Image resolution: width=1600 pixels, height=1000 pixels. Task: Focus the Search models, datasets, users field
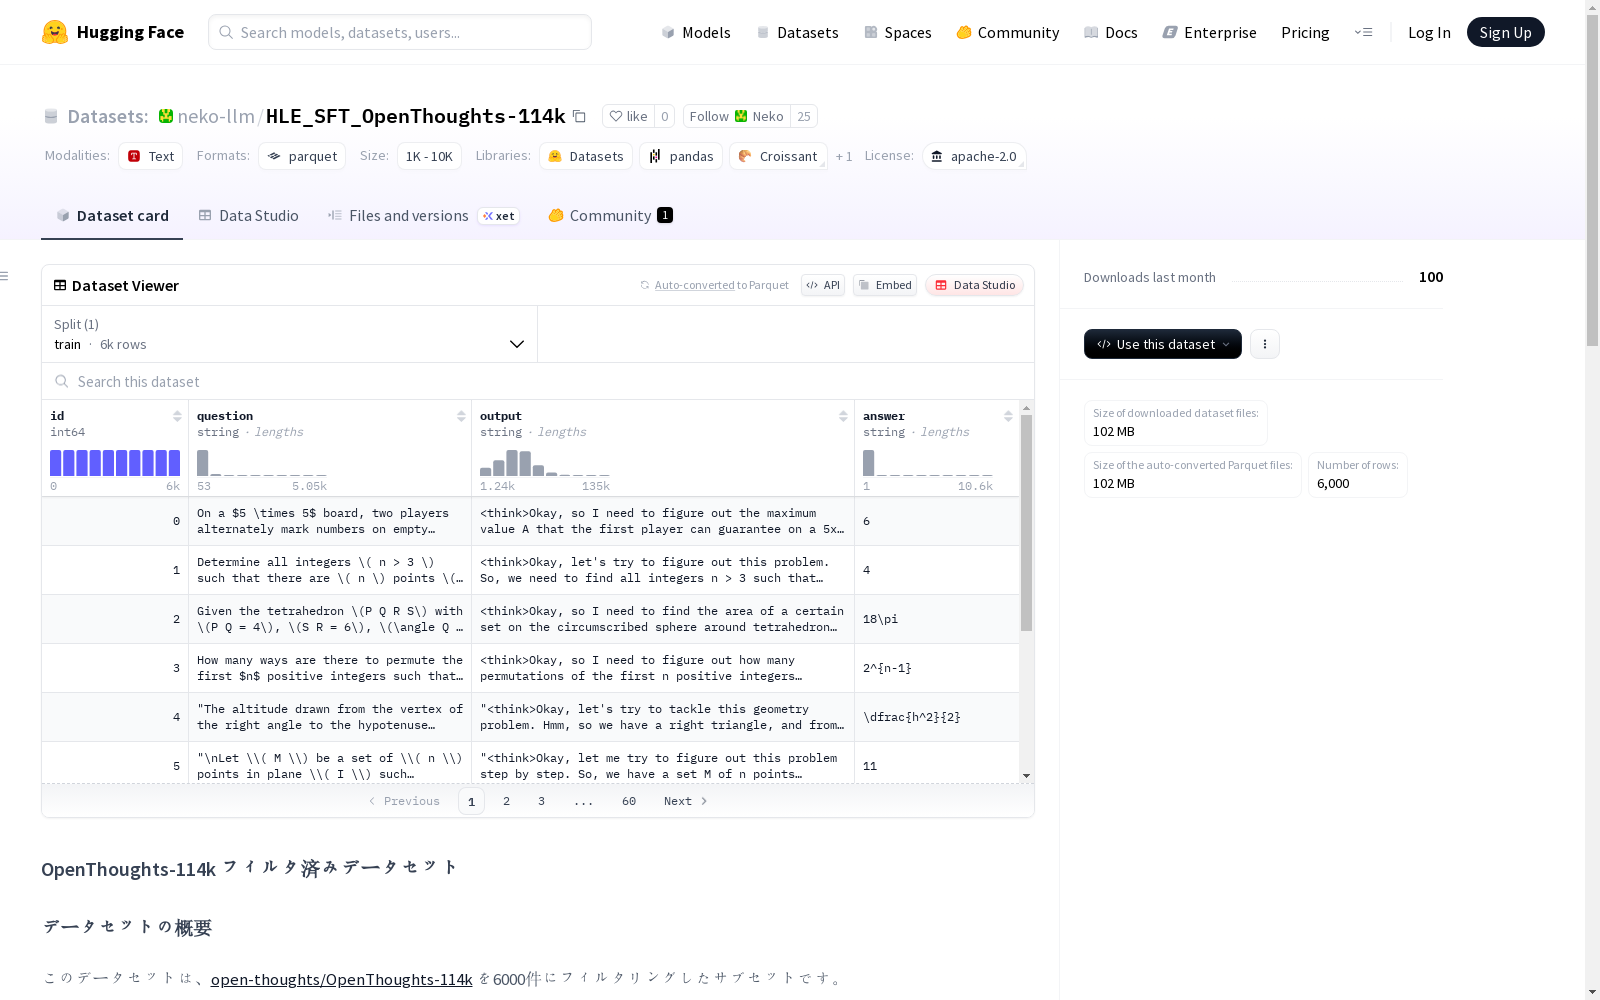click(400, 32)
